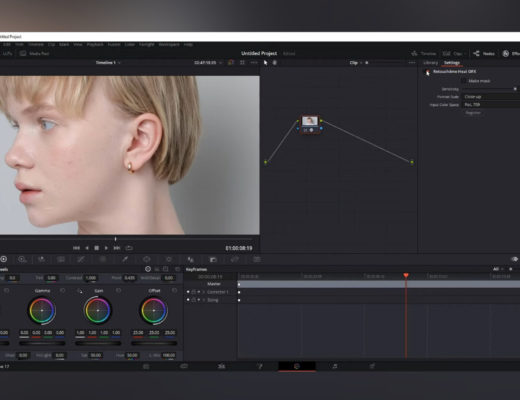This screenshot has height=400, width=520.
Task: Jump to last frame
Action: click(x=117, y=248)
